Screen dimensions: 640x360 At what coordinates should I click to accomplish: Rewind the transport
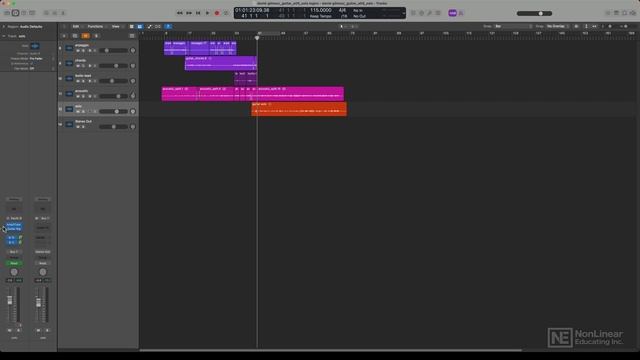[x=180, y=13]
